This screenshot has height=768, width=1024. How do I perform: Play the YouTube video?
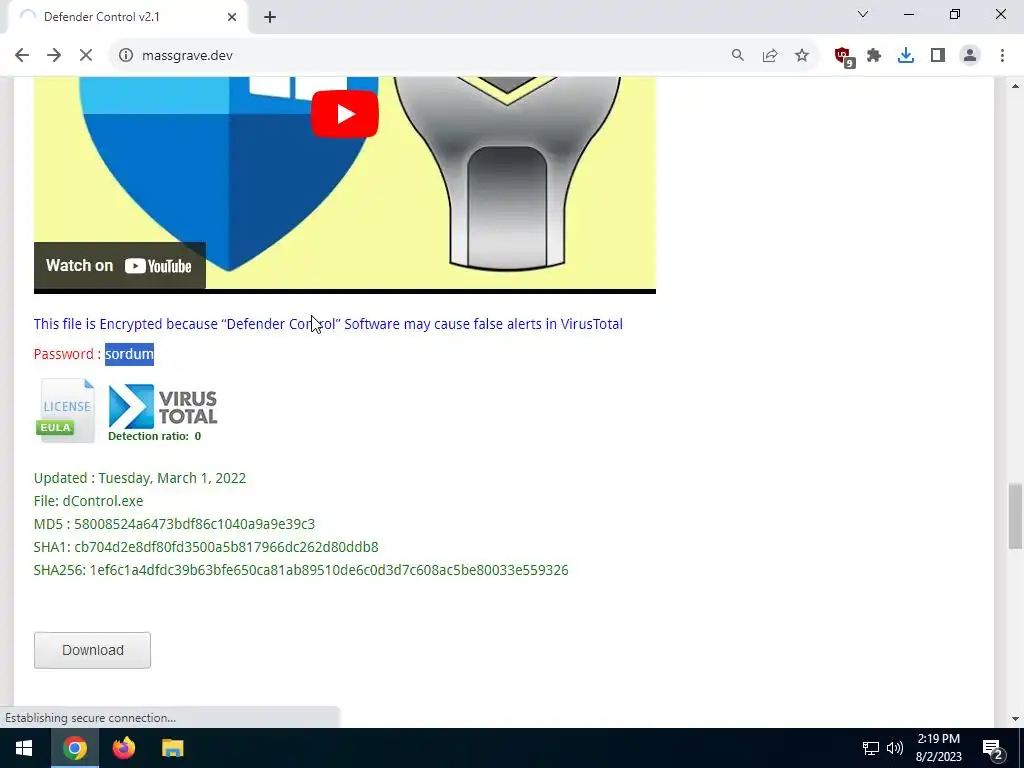345,114
